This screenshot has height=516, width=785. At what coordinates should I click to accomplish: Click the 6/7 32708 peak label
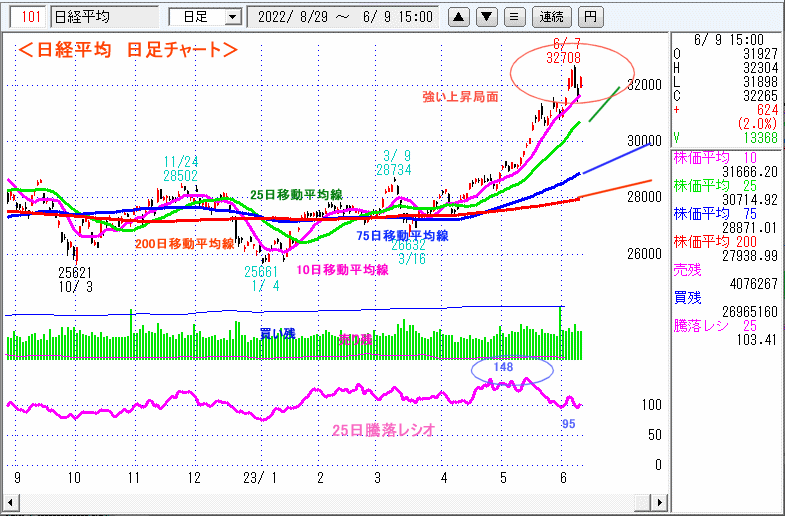click(x=564, y=52)
